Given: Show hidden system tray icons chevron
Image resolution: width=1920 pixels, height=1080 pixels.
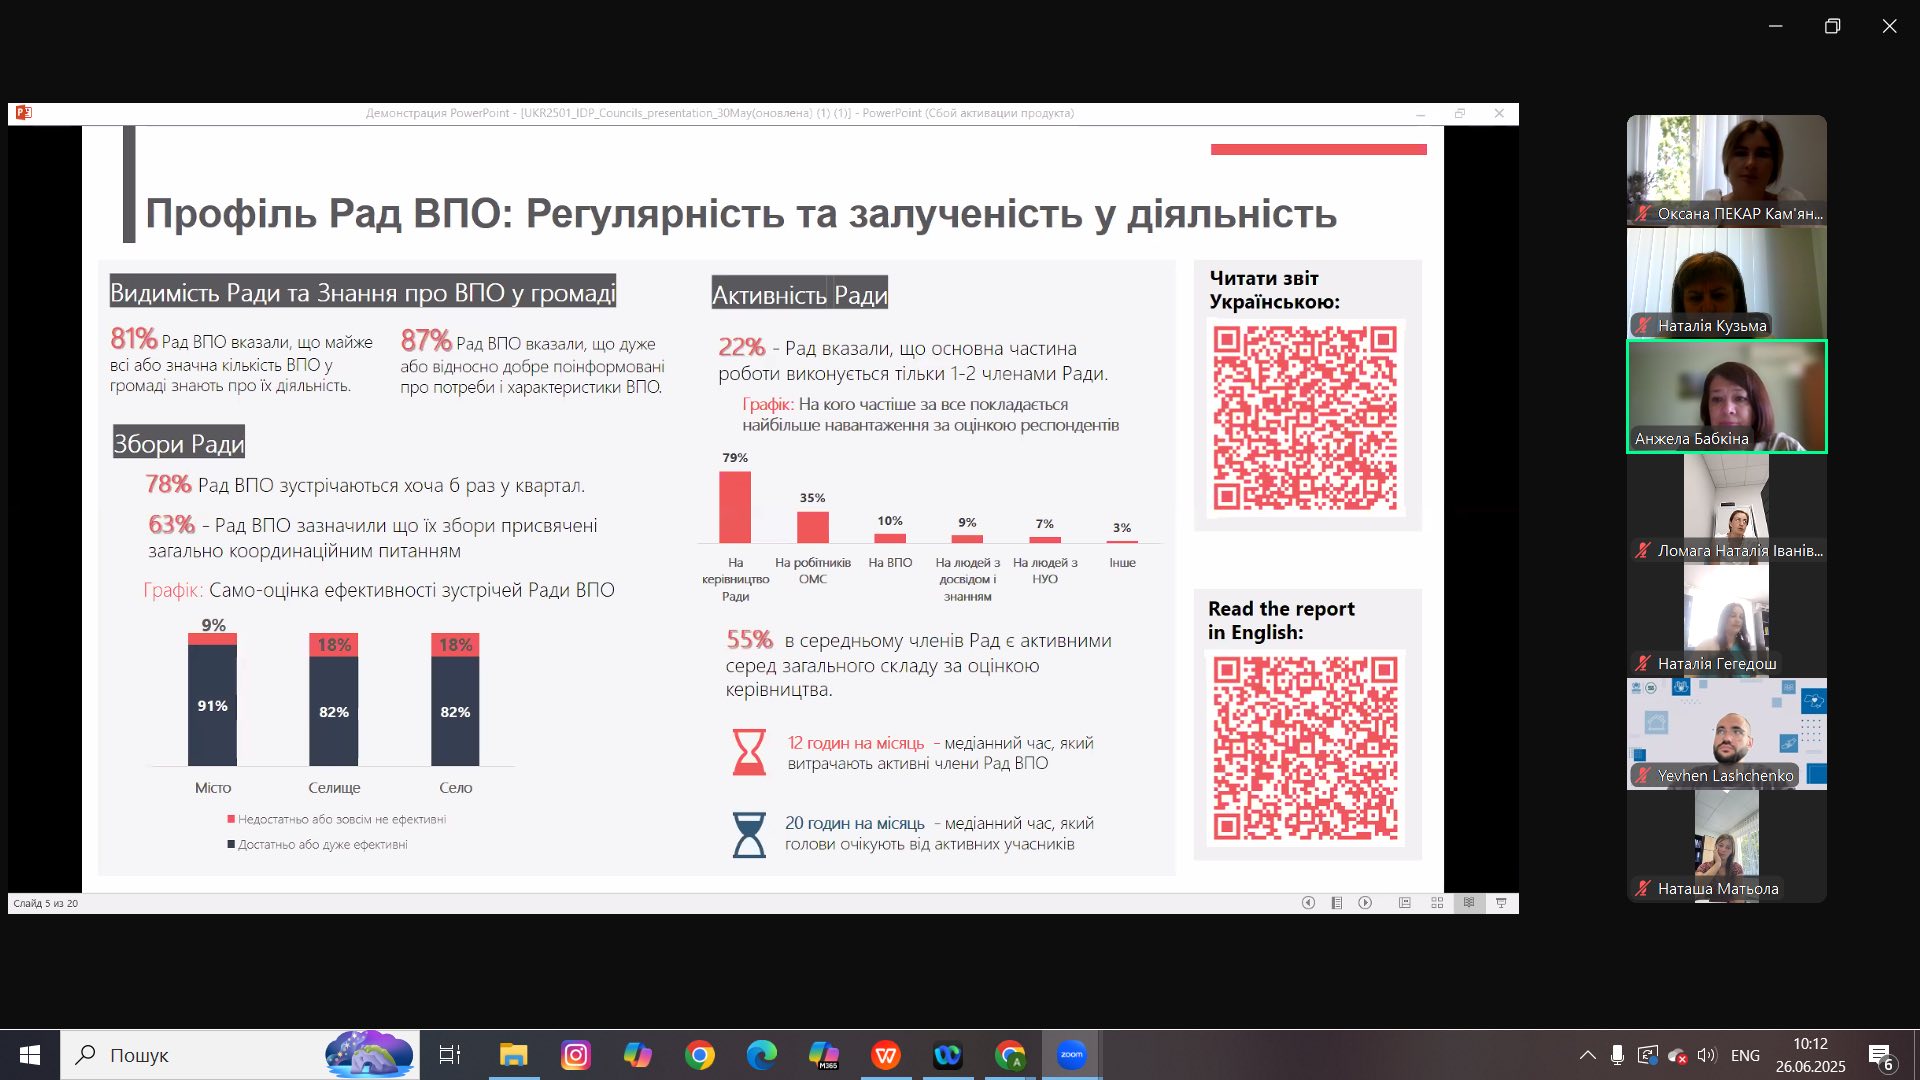Looking at the screenshot, I should point(1587,1055).
